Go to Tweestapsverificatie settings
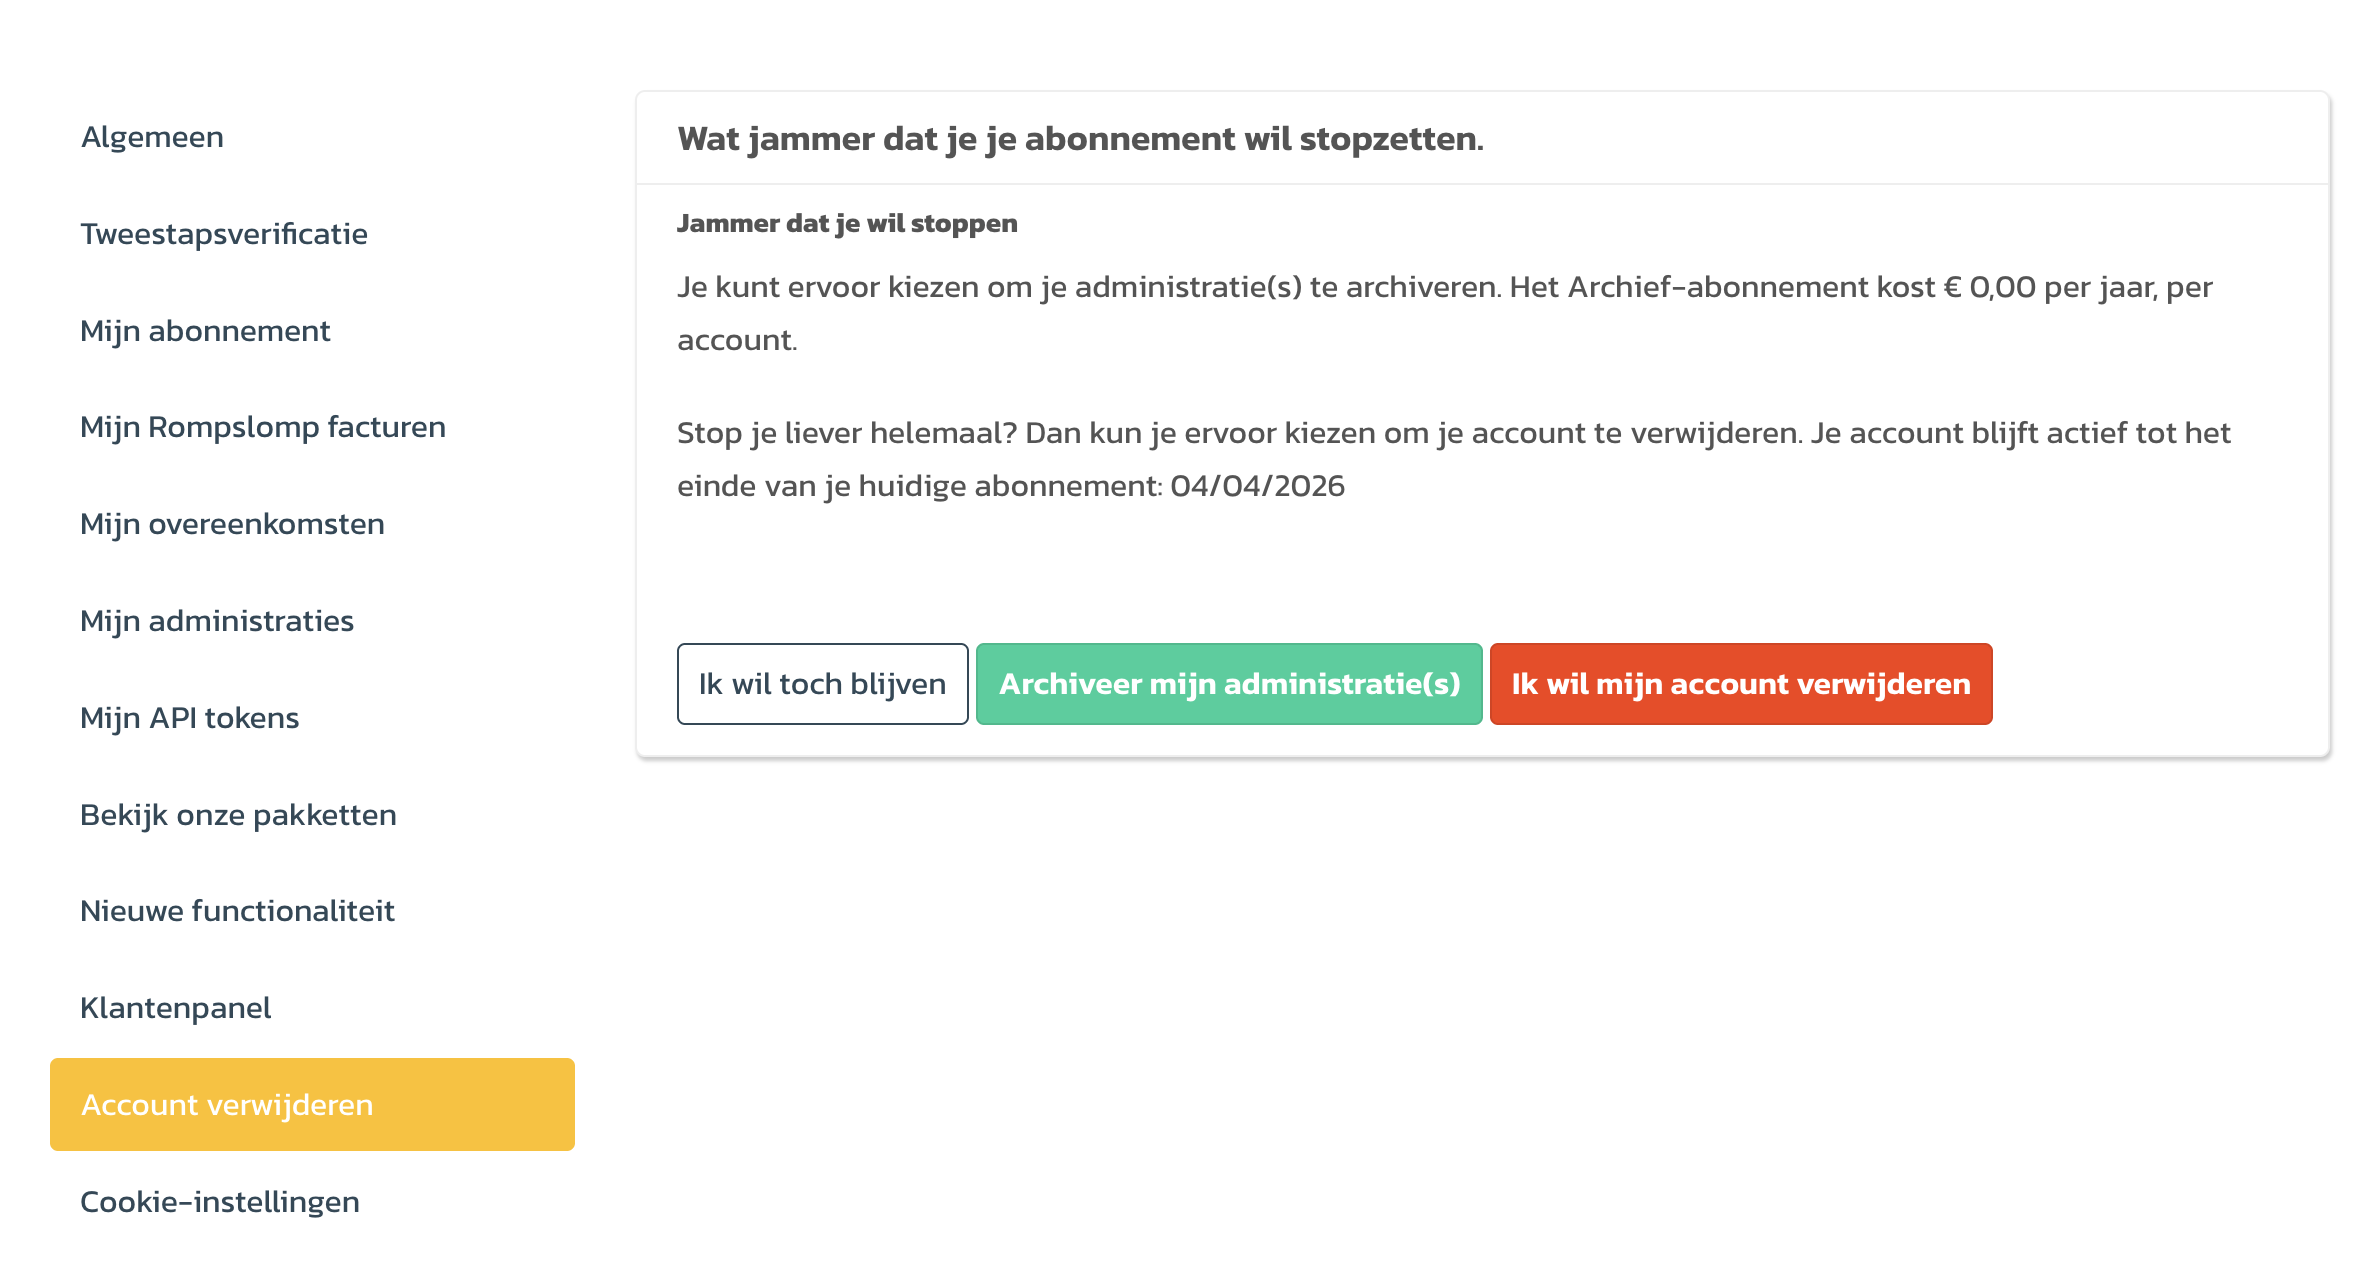The image size is (2374, 1264). pos(224,234)
